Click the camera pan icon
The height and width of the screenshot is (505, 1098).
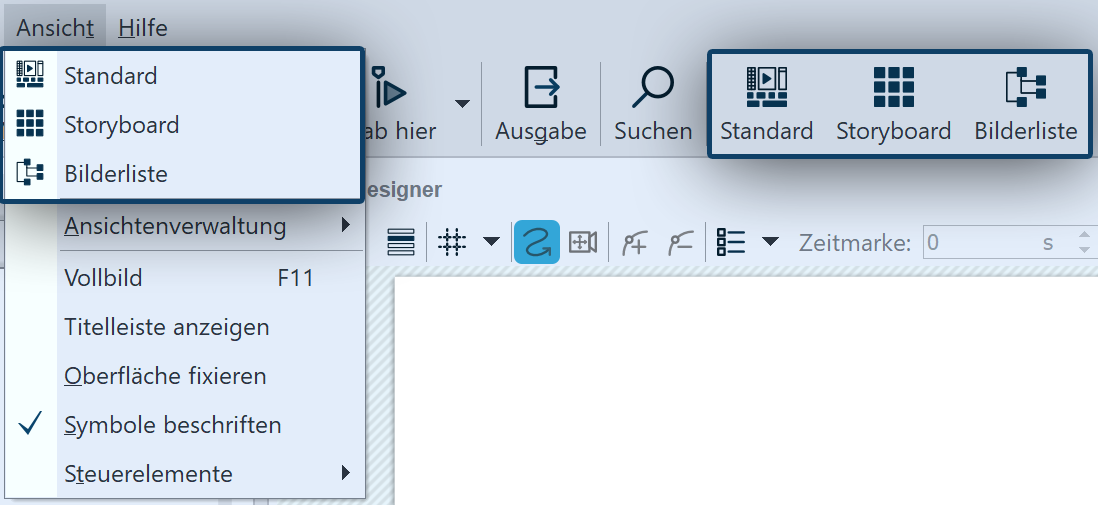point(583,242)
